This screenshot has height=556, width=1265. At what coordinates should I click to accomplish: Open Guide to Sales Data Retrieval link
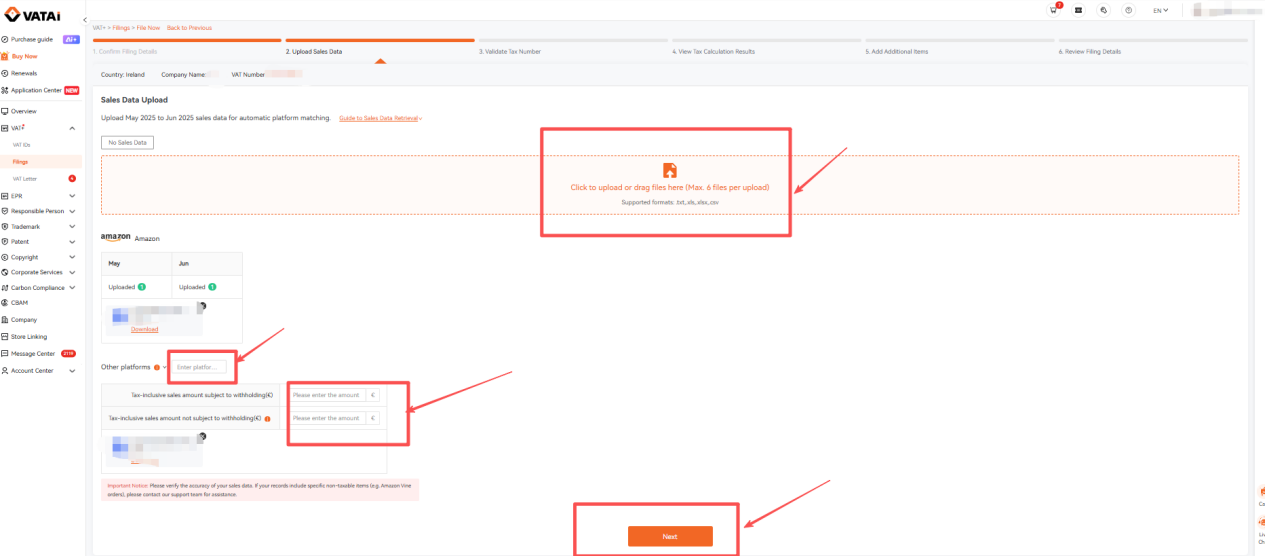tap(379, 118)
